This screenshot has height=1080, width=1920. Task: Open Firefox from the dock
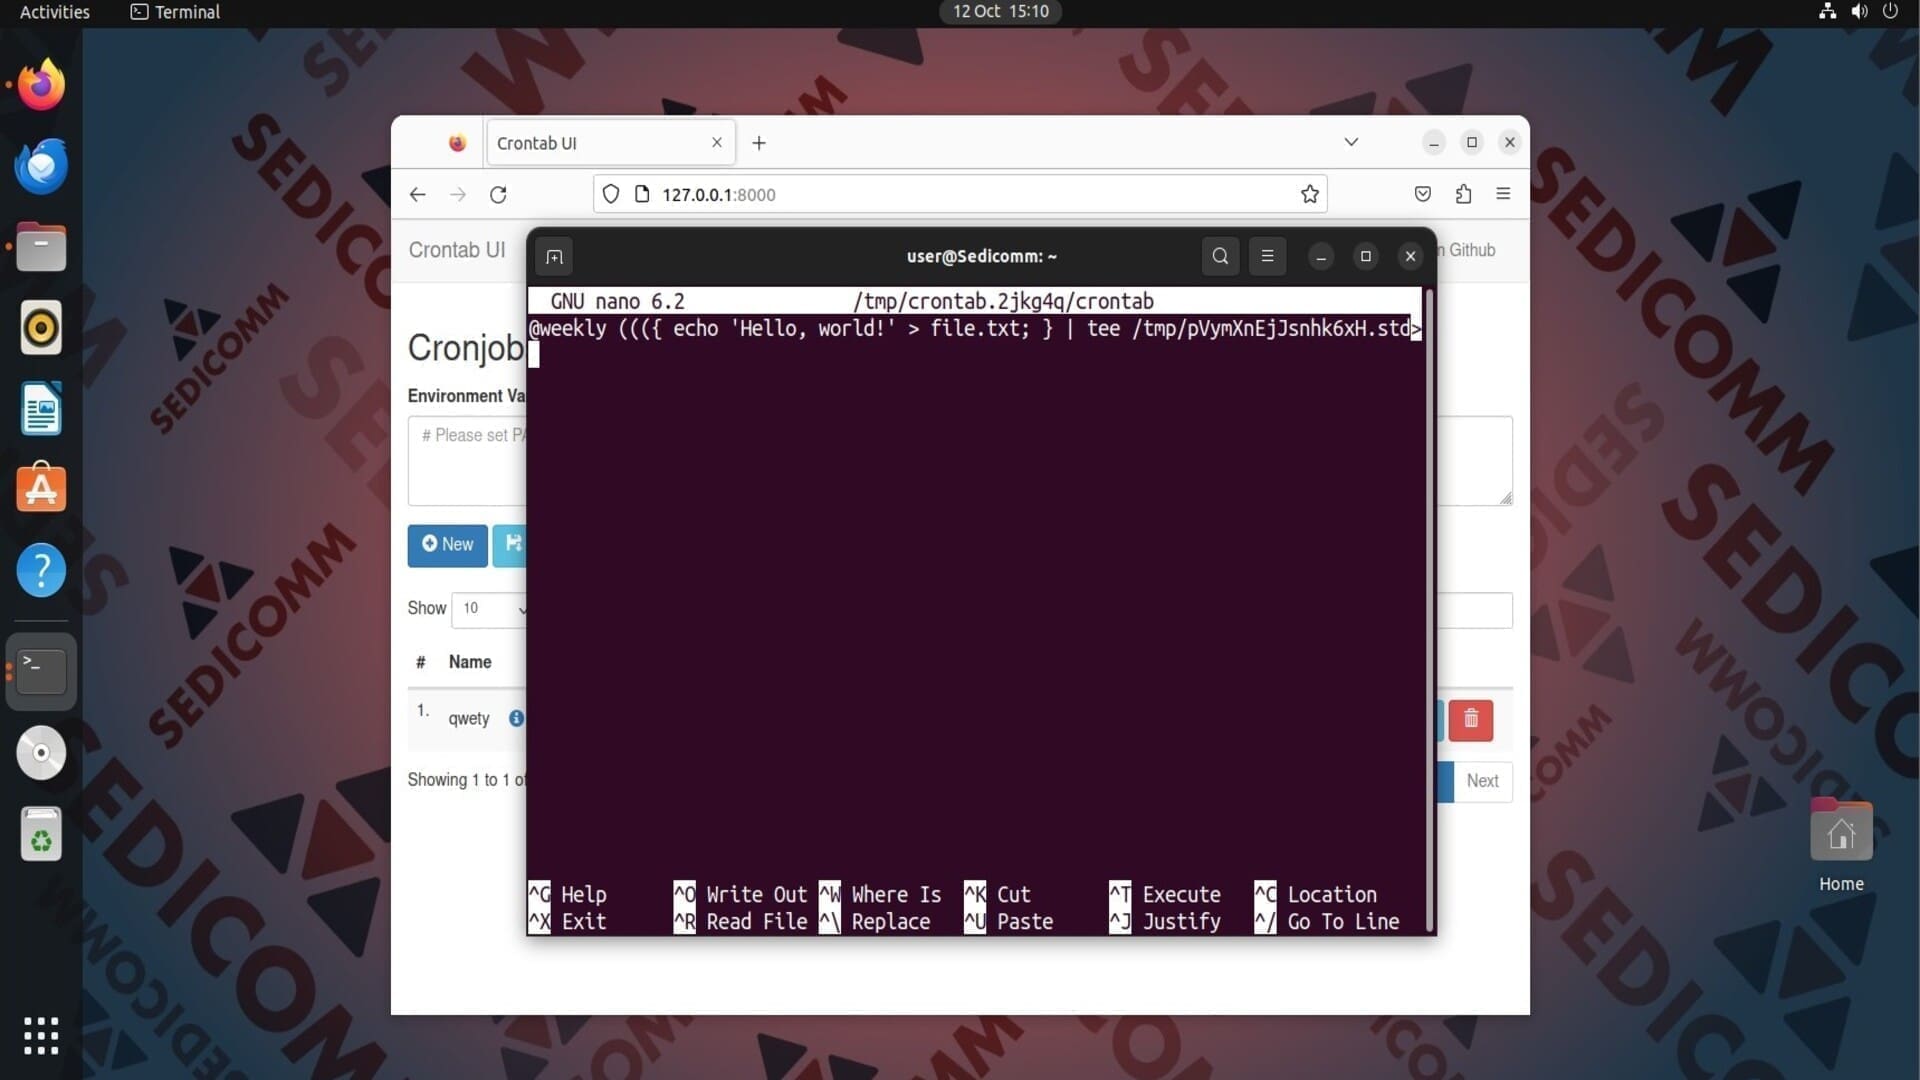(41, 85)
